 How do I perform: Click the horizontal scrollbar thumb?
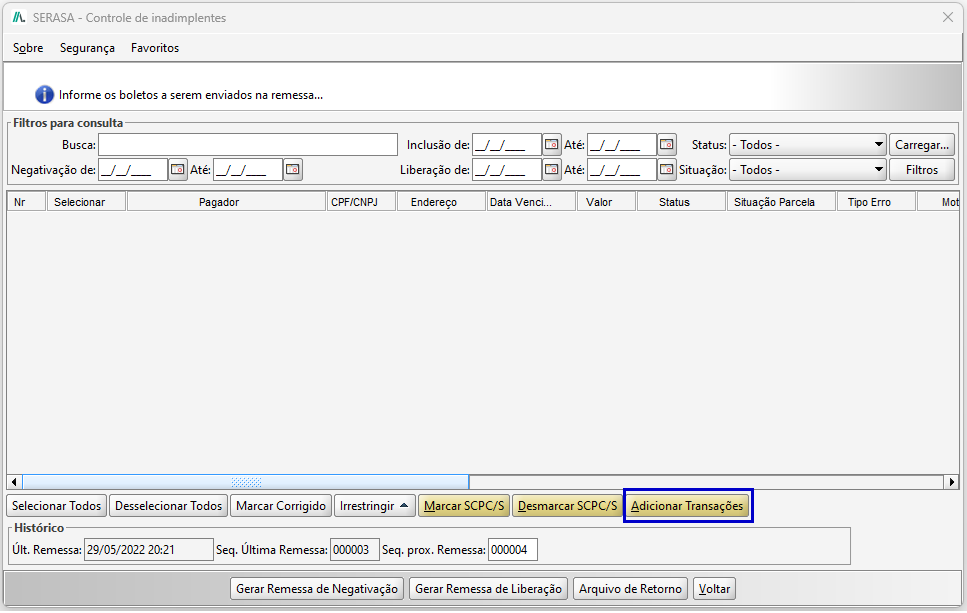[x=245, y=482]
